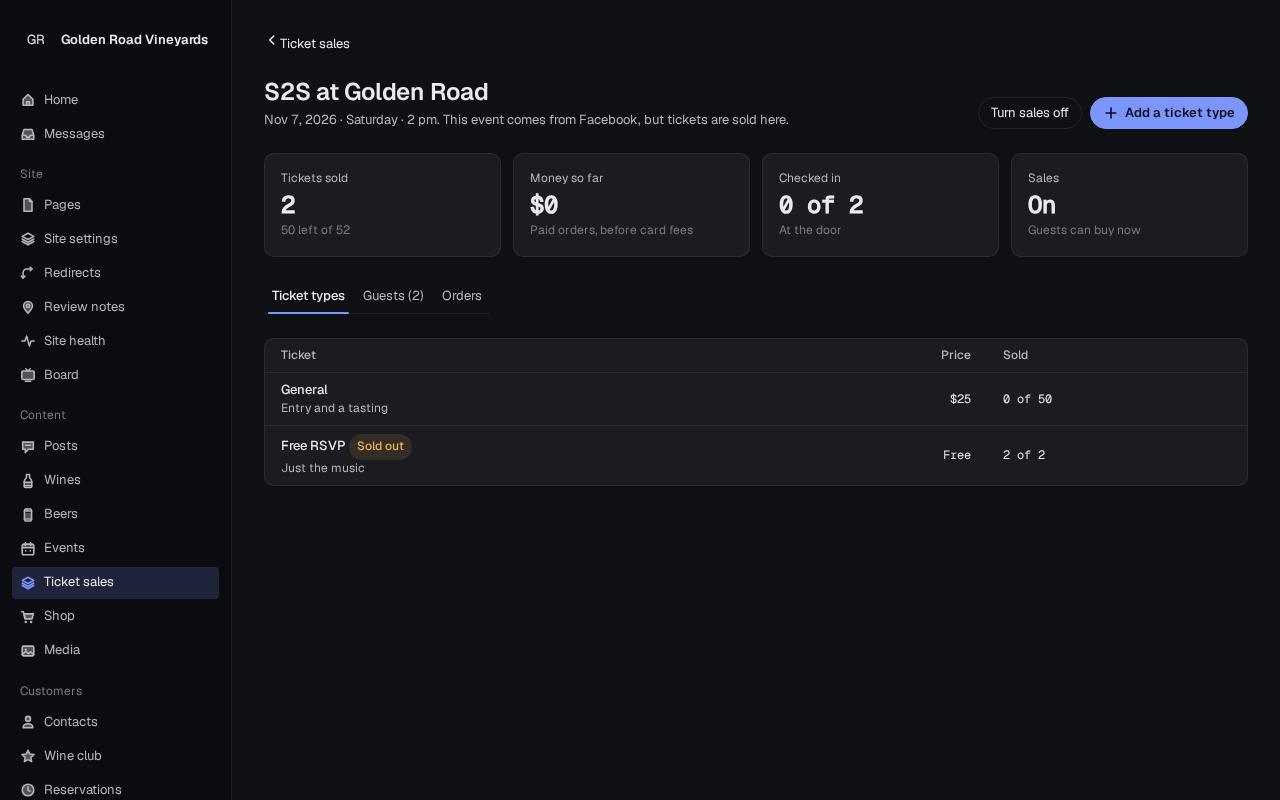Click the Contacts person icon

28,722
